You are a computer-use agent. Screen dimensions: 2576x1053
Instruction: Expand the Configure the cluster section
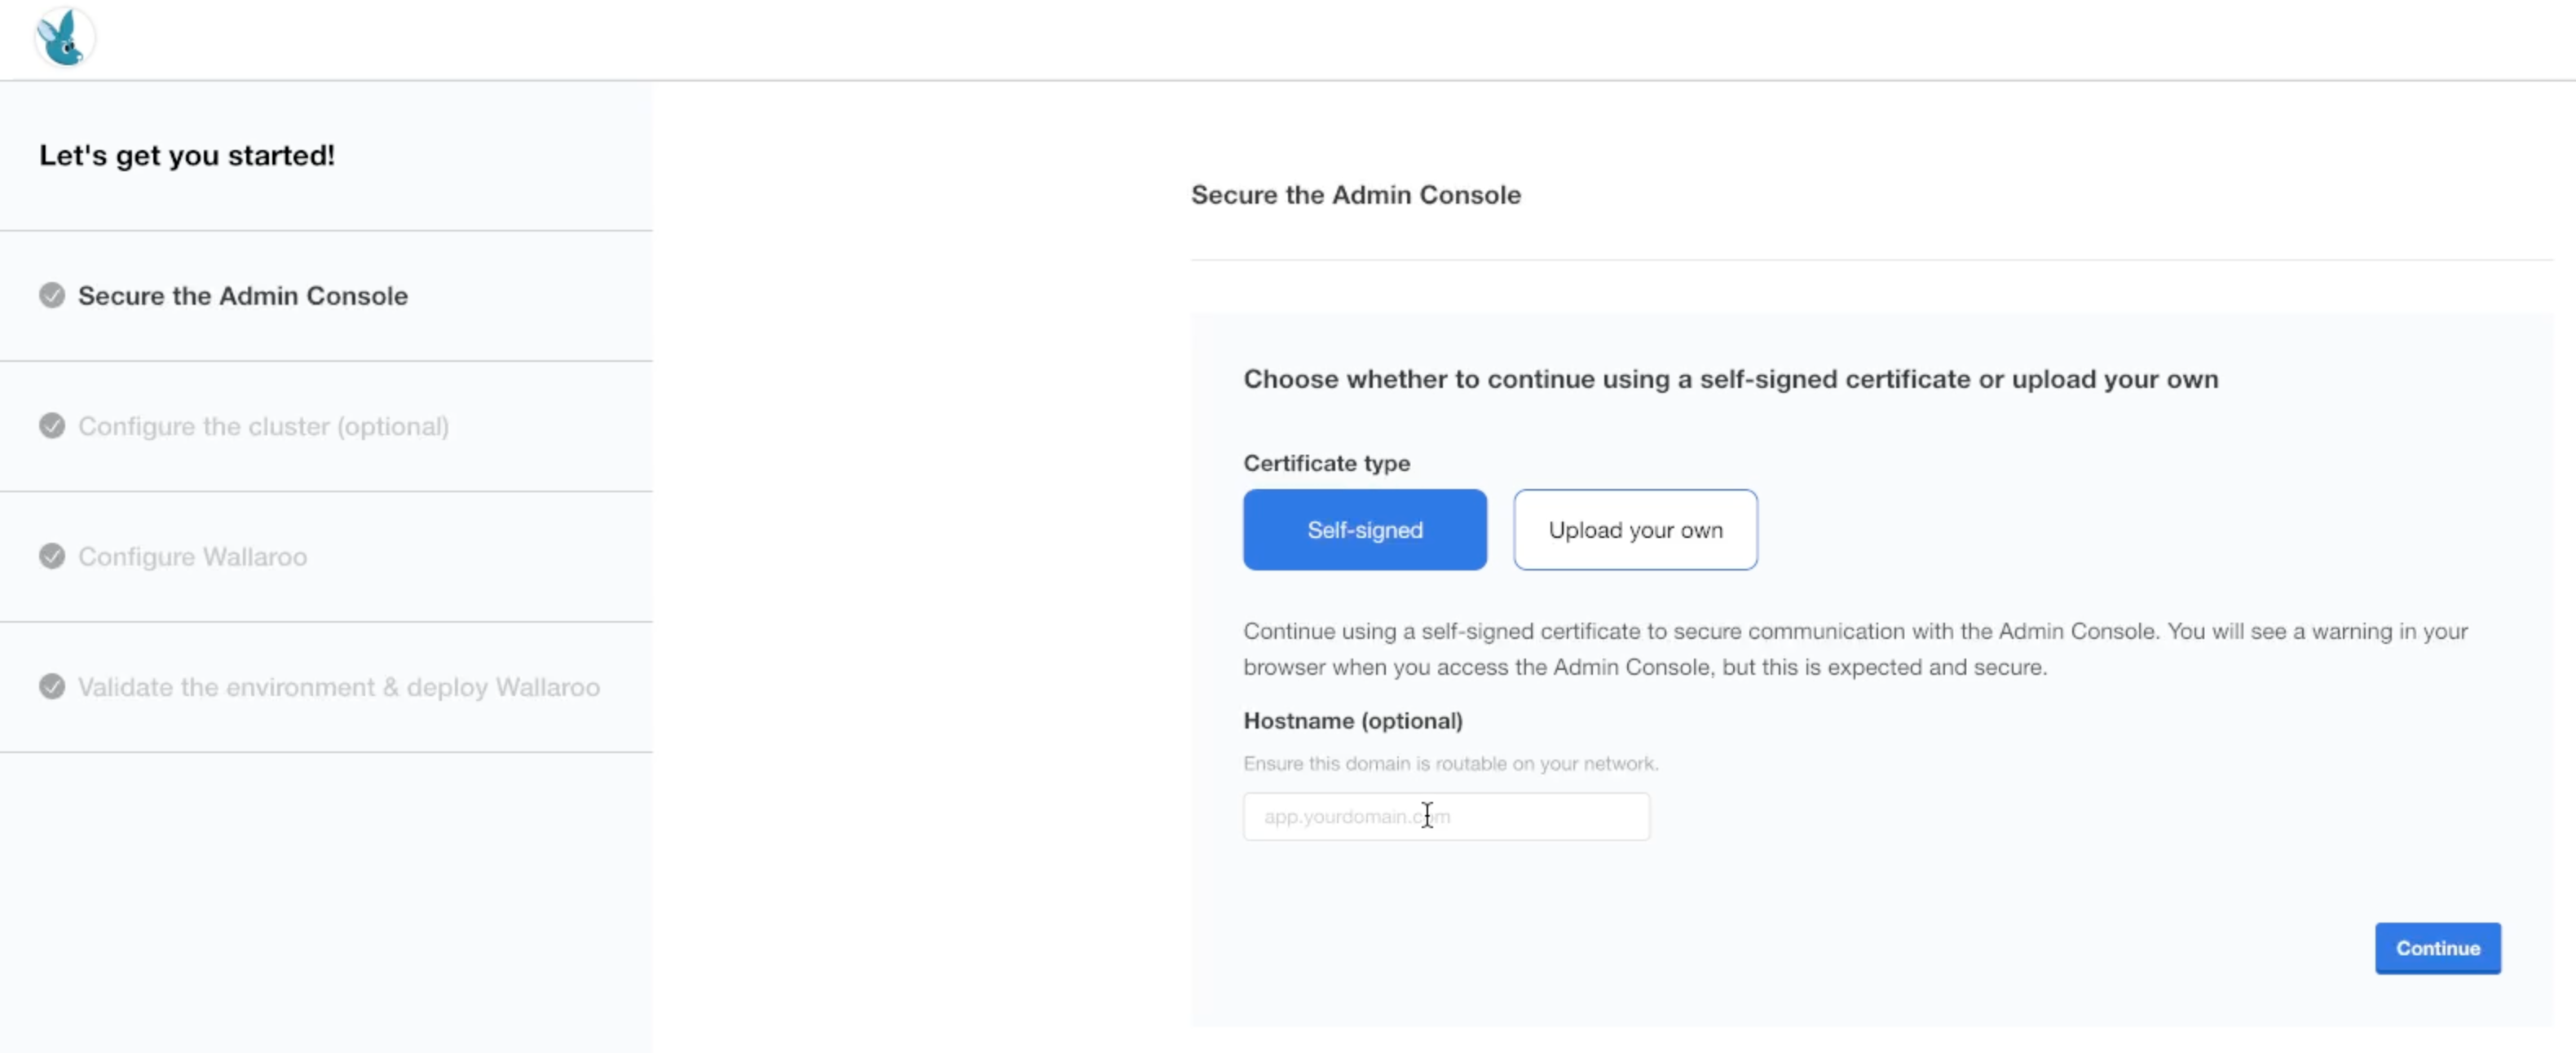[x=262, y=424]
